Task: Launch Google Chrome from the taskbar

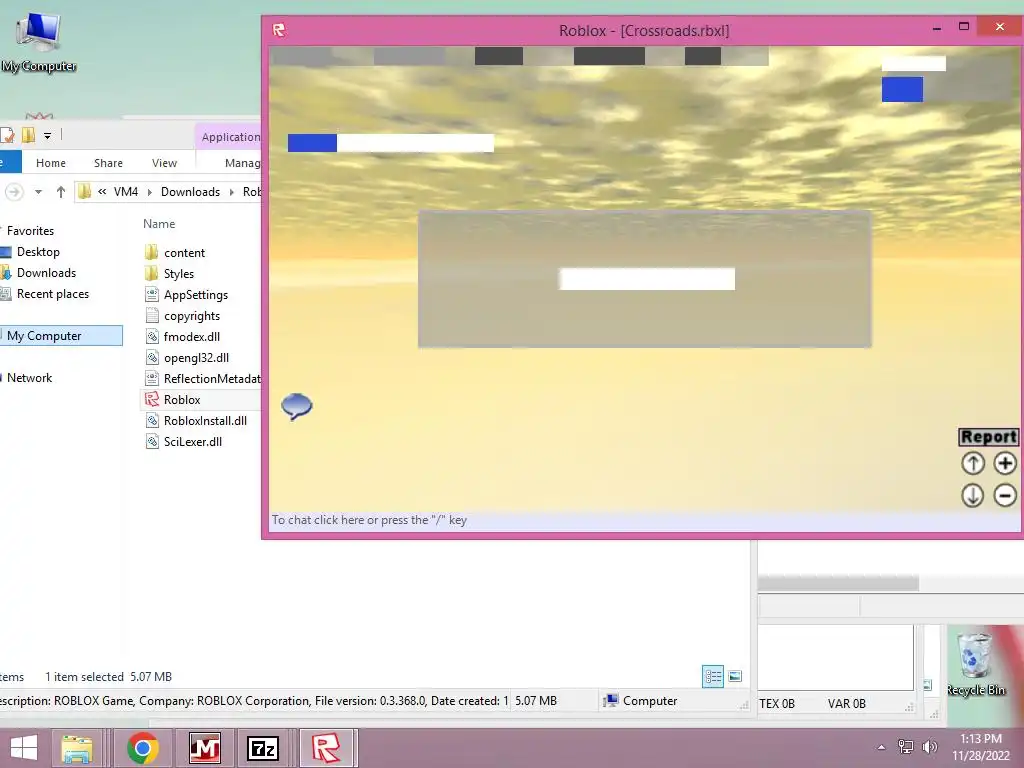Action: pyautogui.click(x=143, y=748)
